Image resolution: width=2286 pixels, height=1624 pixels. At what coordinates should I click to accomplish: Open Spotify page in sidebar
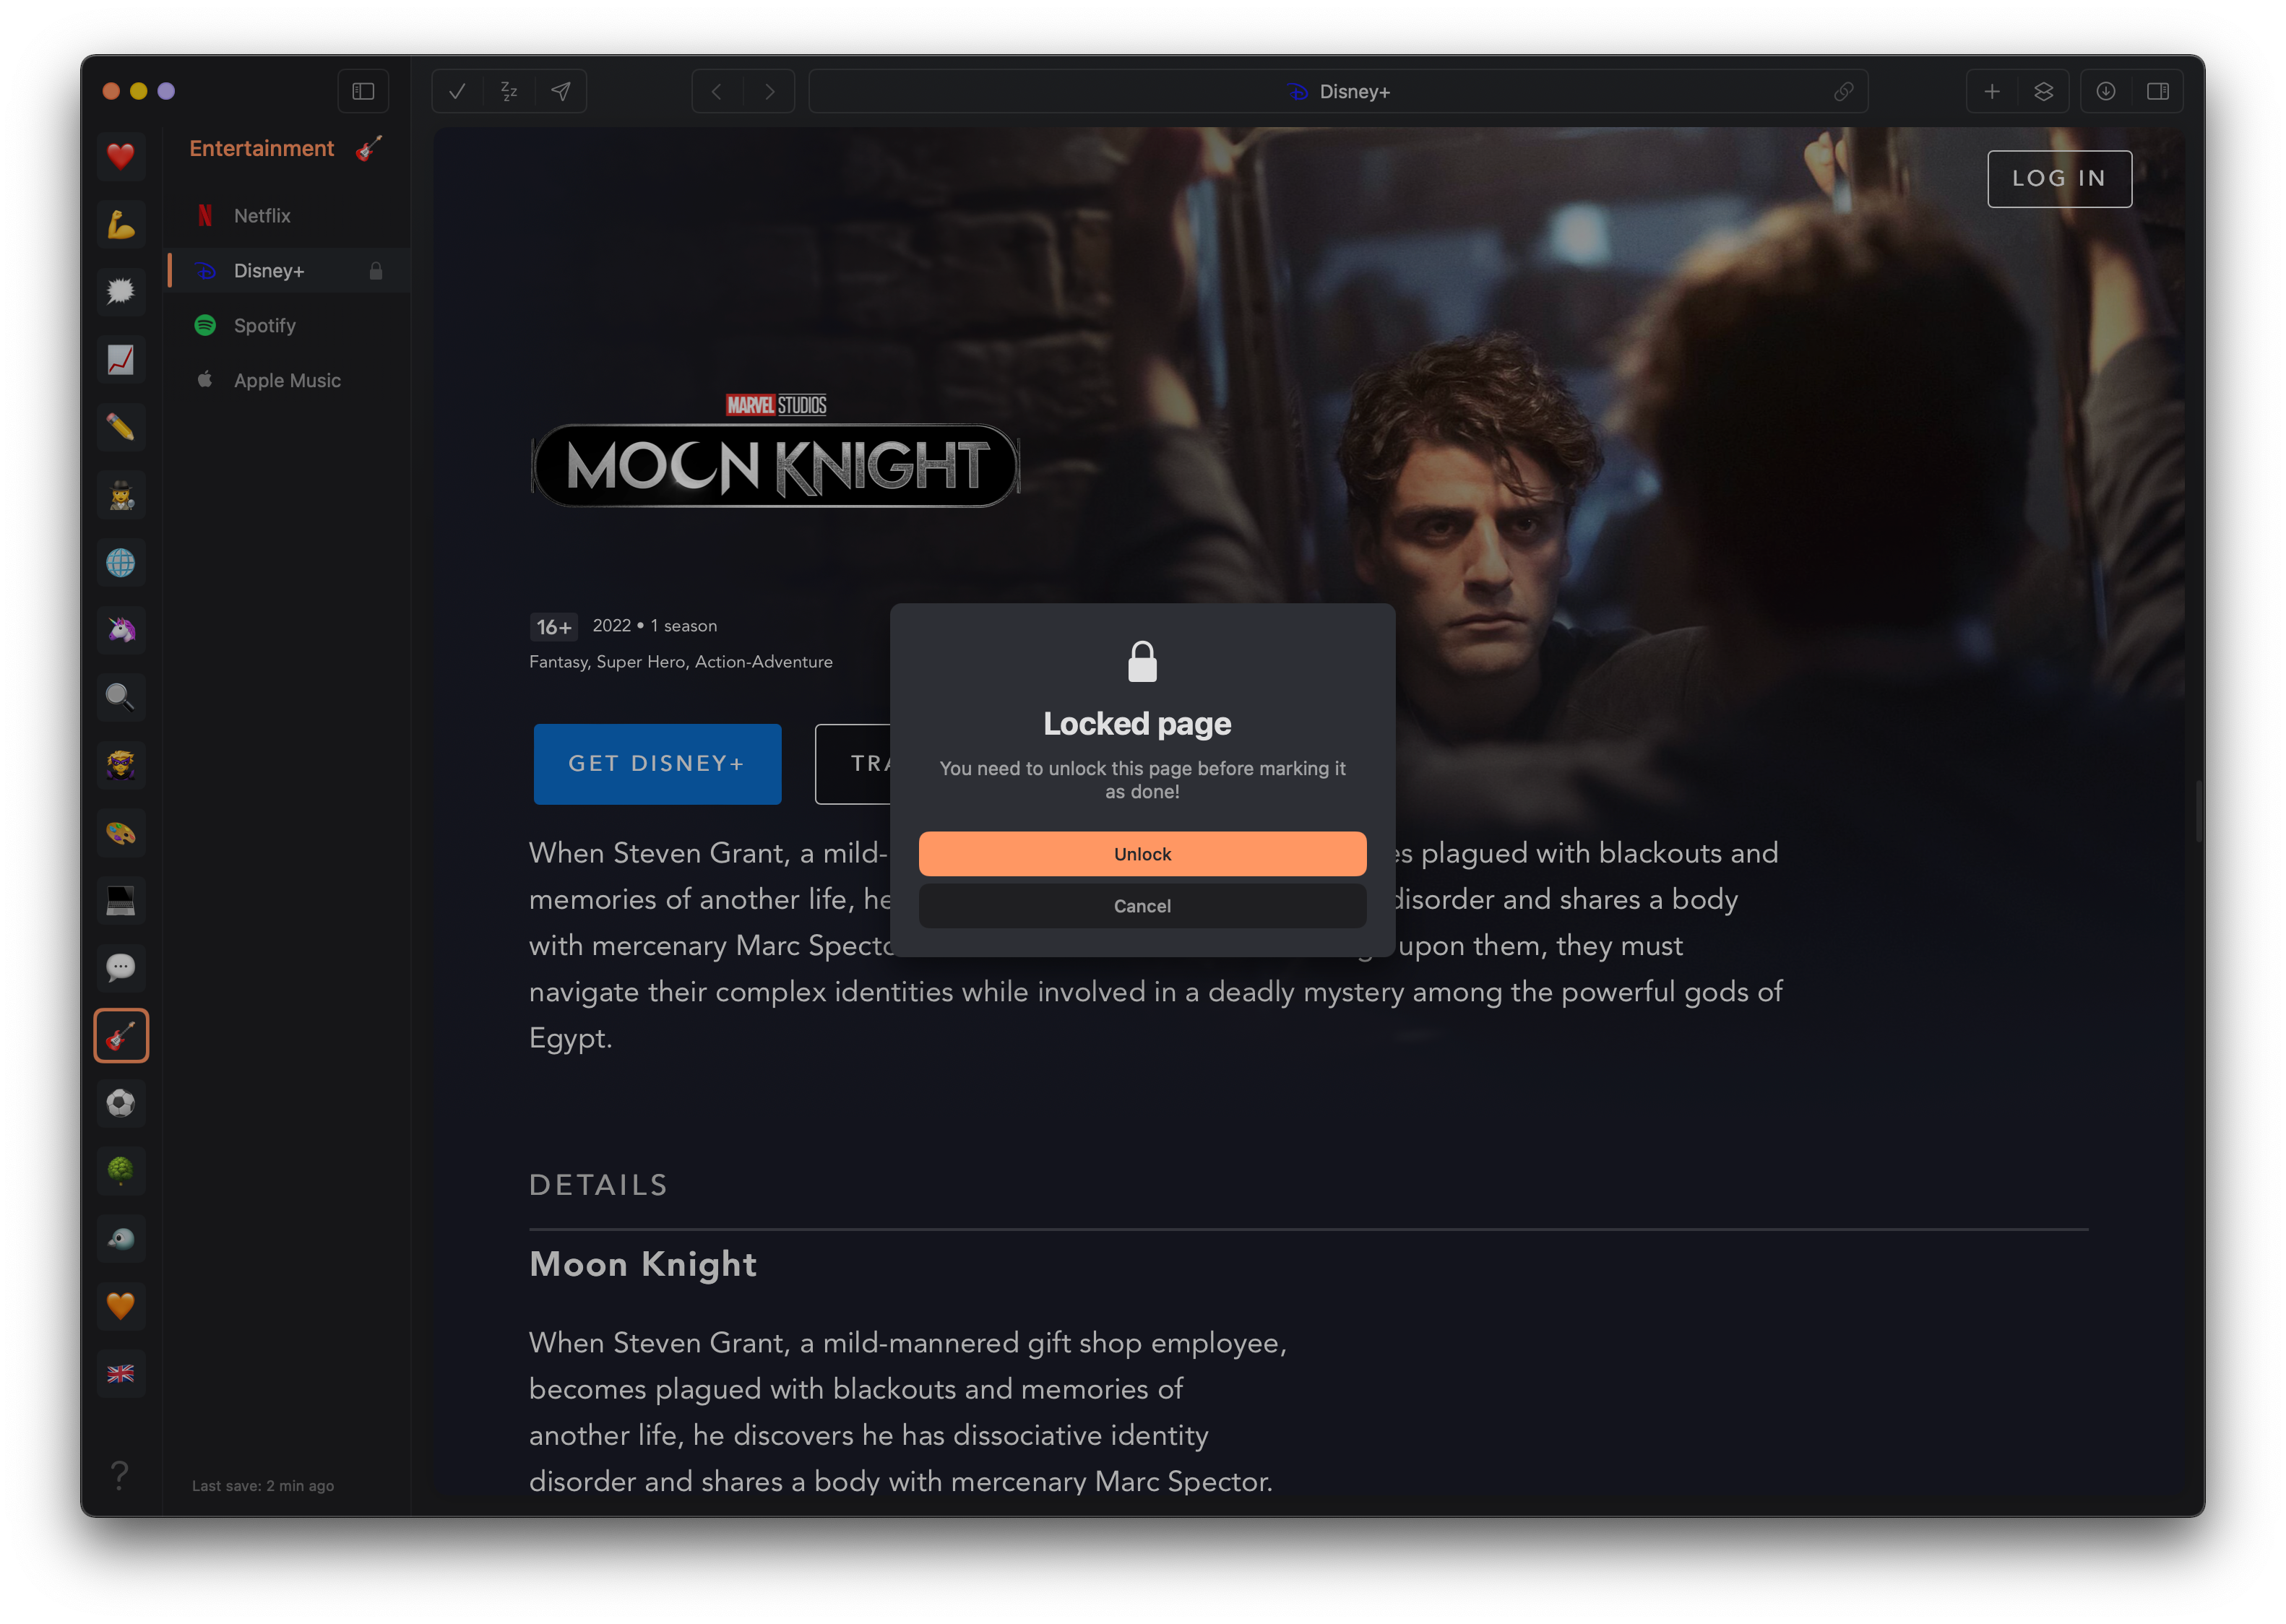click(x=264, y=326)
